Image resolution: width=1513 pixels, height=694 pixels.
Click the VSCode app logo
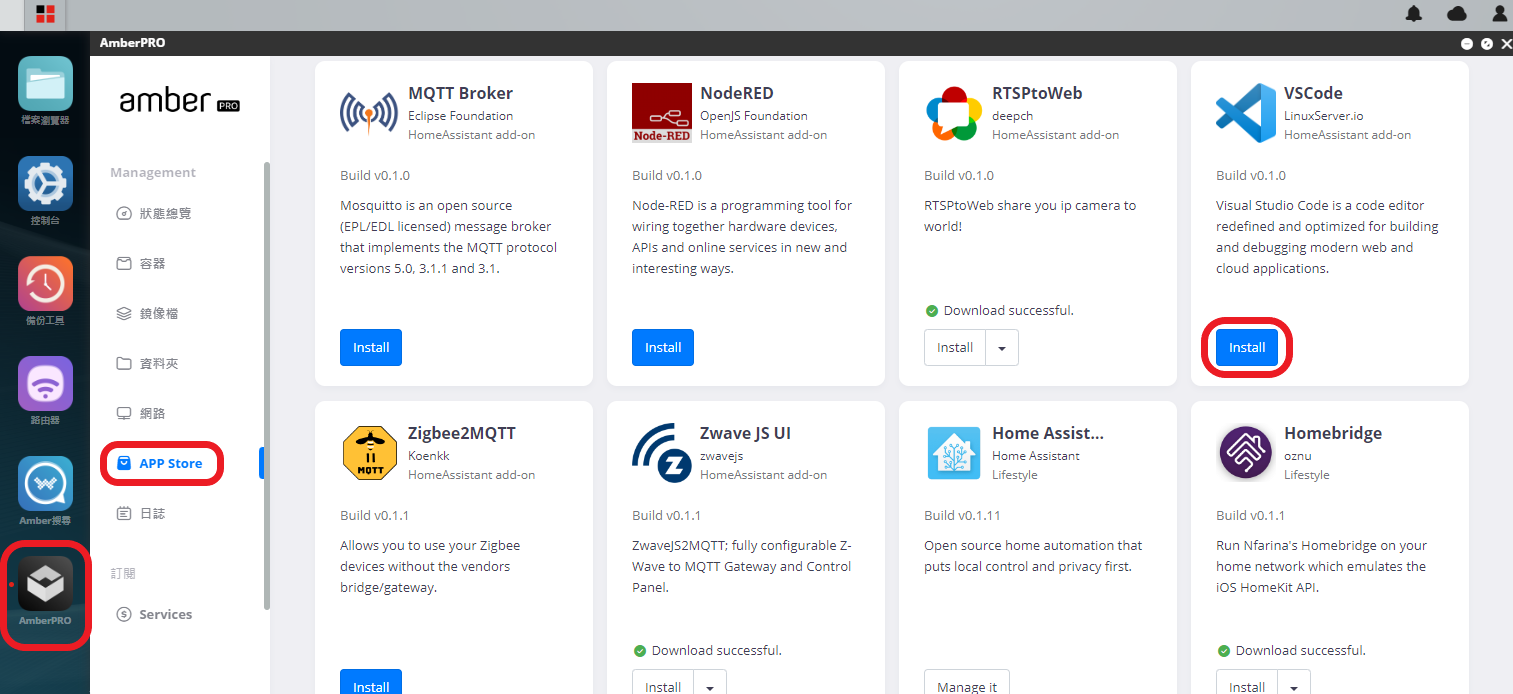[x=1245, y=113]
